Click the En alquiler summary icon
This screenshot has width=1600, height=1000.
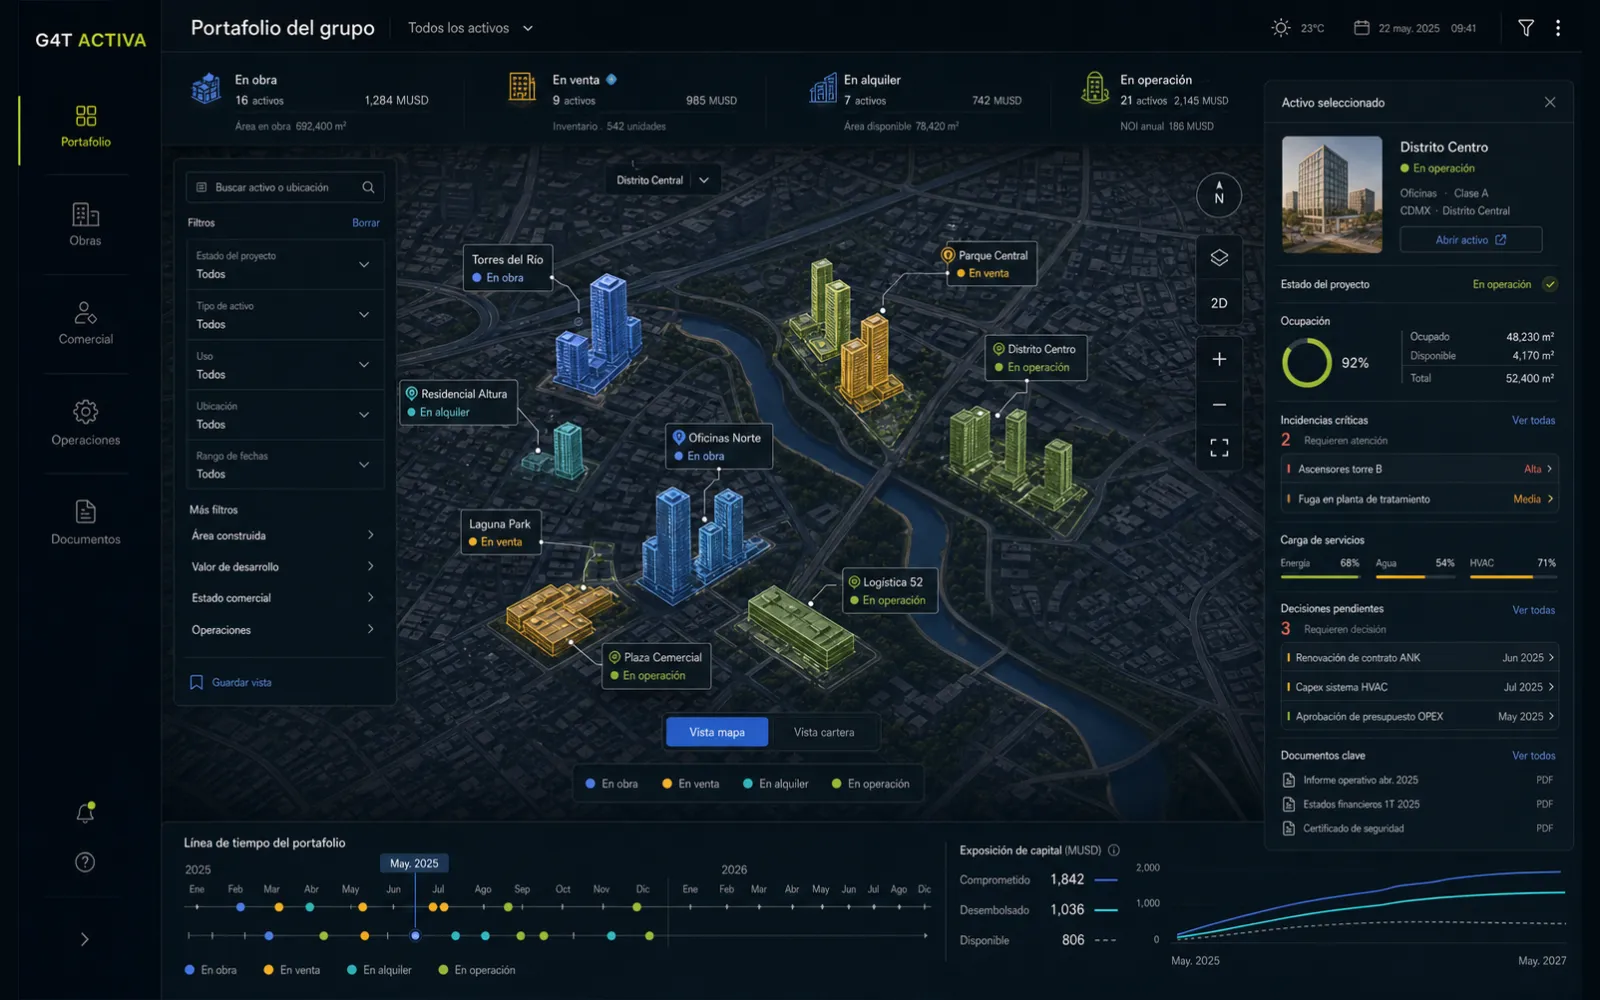pos(823,88)
